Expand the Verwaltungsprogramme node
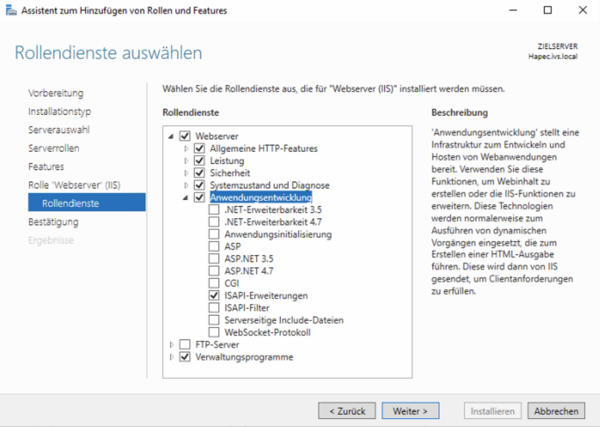This screenshot has height=427, width=600. click(x=171, y=357)
